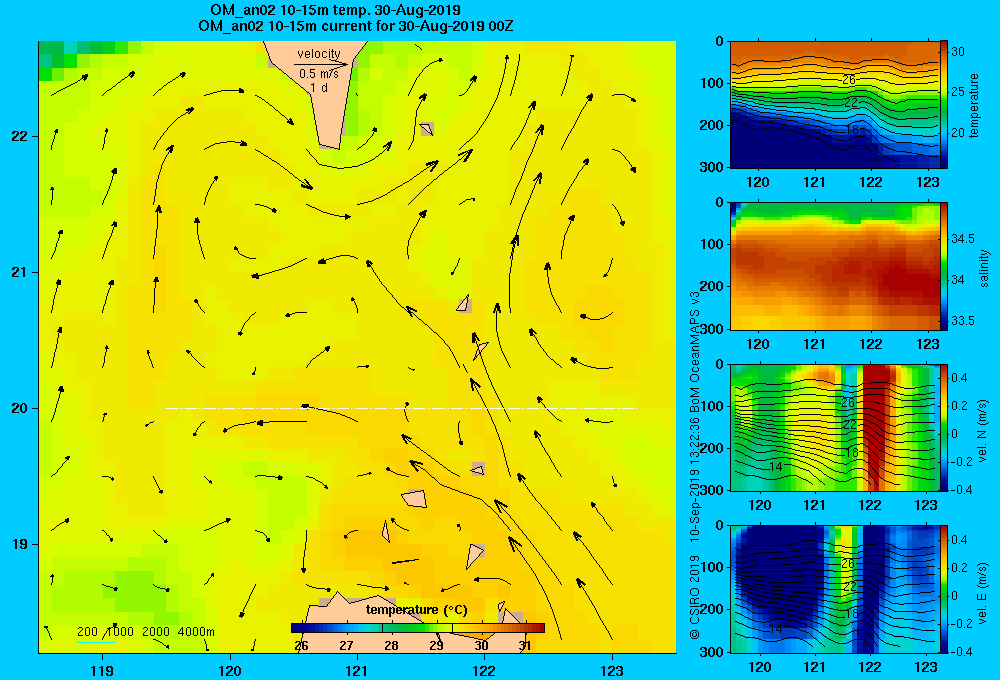Click the velocity reference arrow in legend

pos(321,64)
